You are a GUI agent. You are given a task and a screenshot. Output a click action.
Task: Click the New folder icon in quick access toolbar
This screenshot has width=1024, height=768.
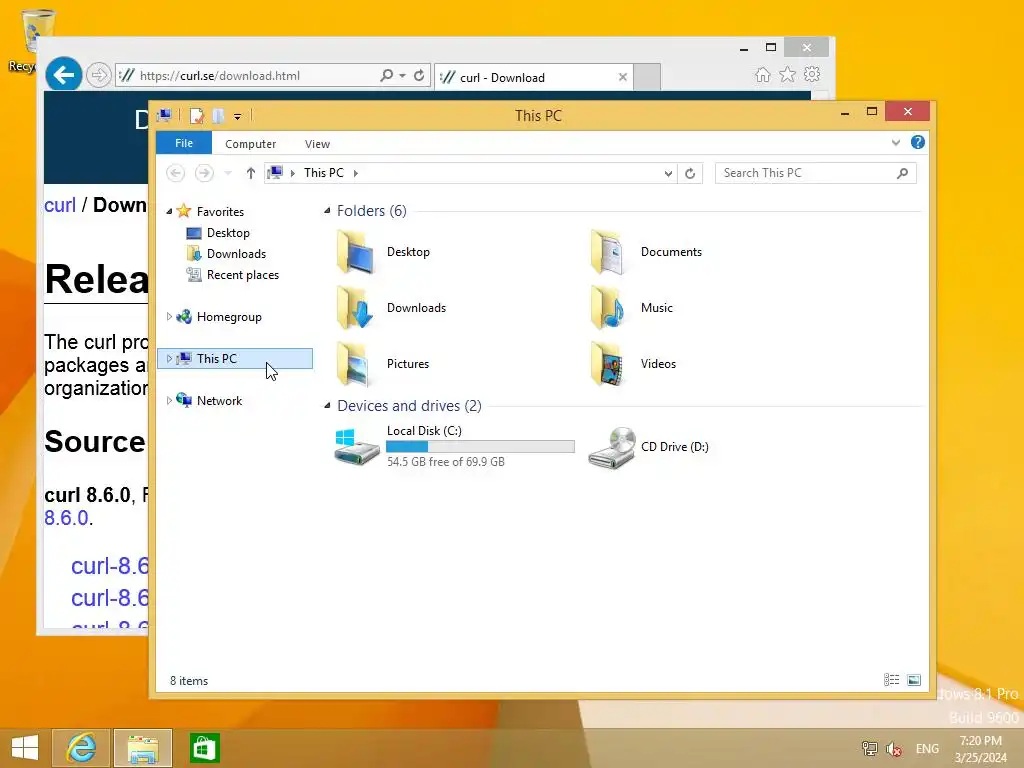point(218,116)
